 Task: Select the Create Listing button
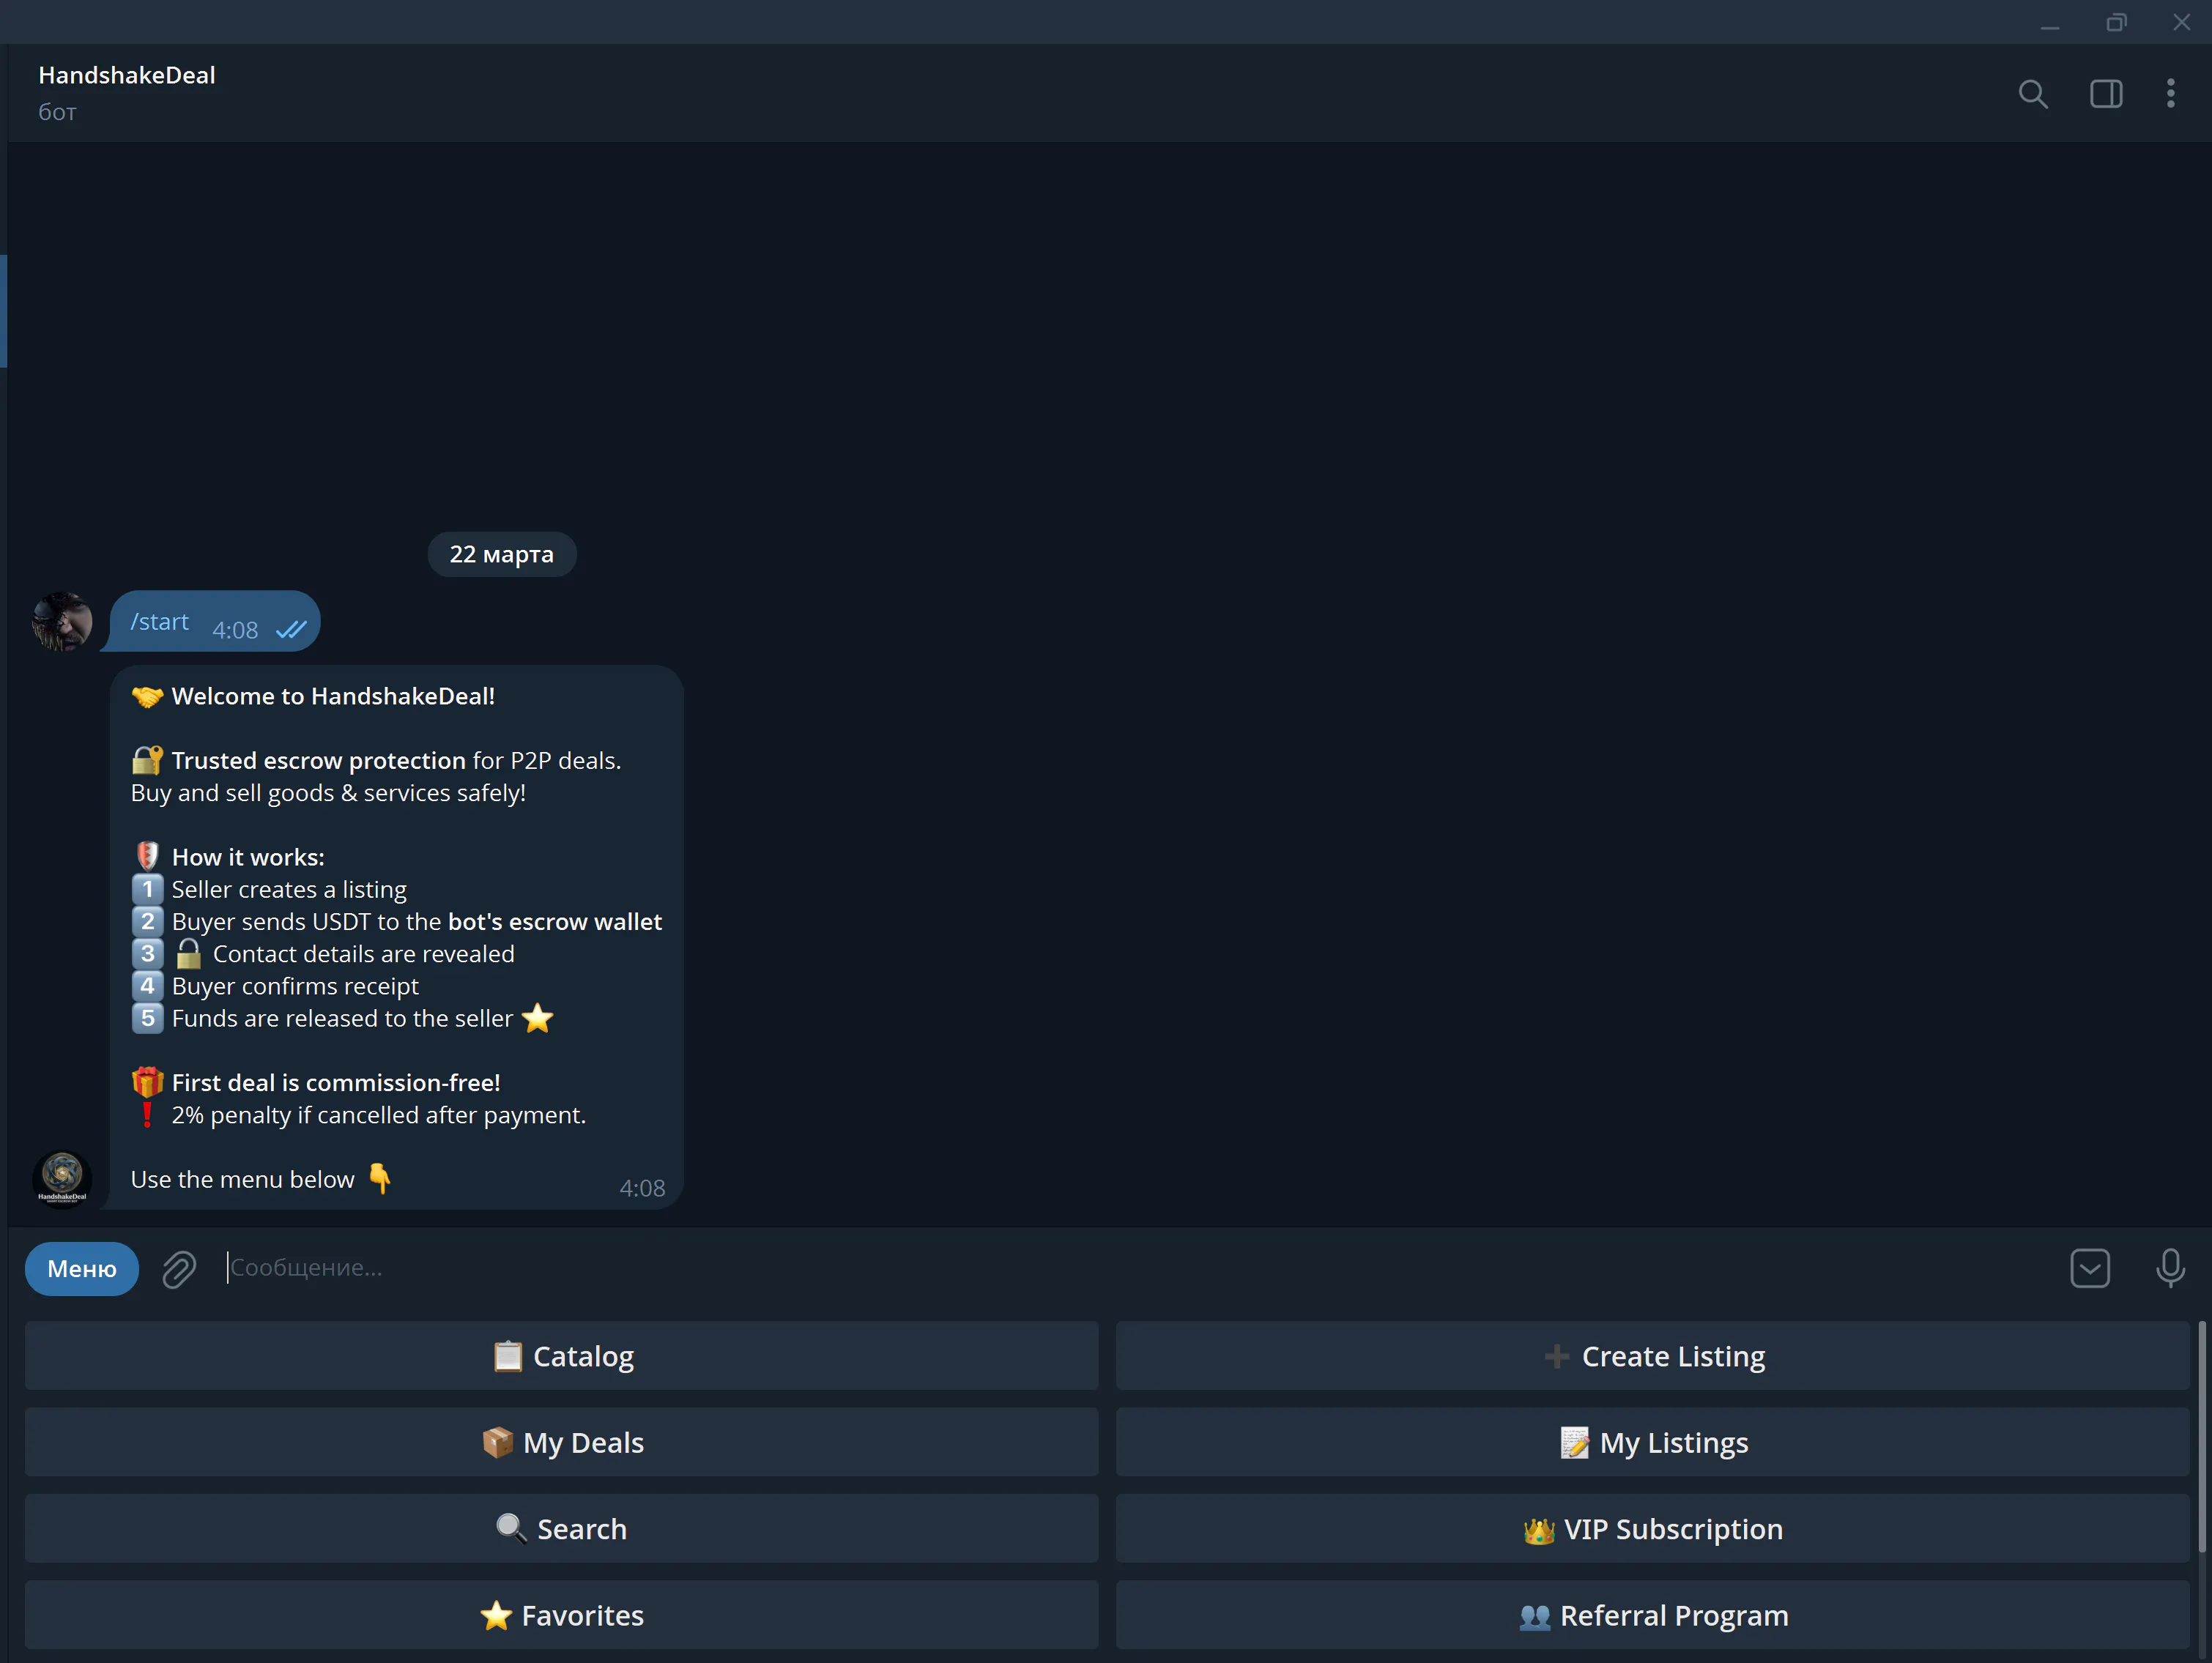pos(1653,1356)
